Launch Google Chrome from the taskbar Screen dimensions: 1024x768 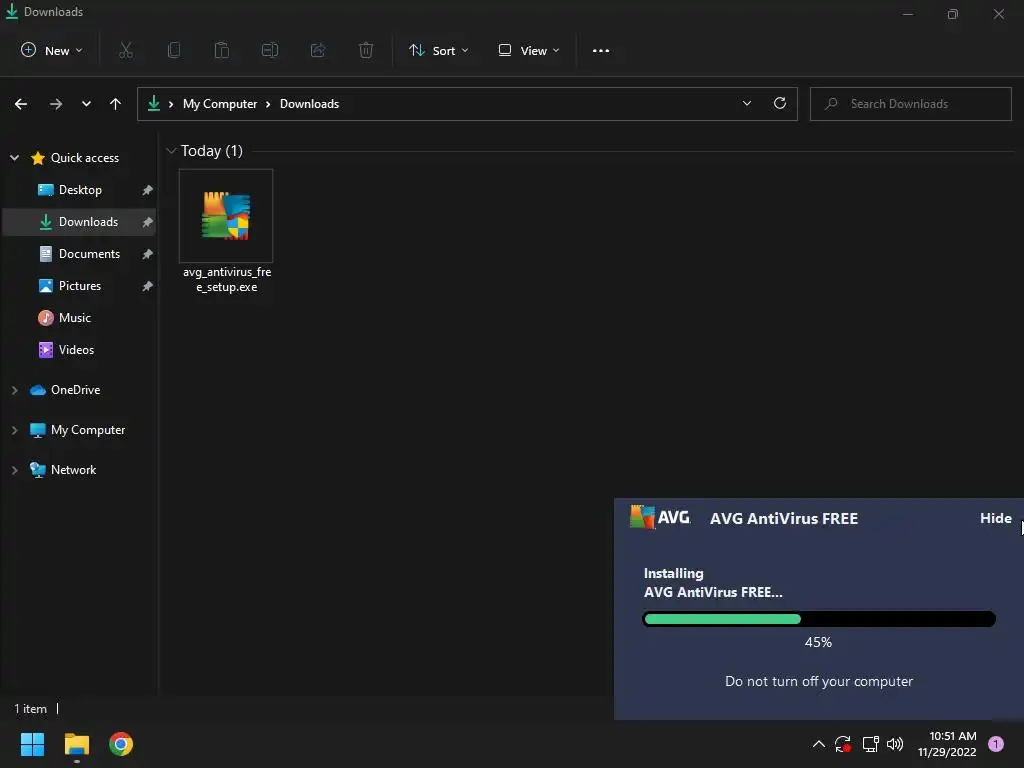tap(121, 744)
